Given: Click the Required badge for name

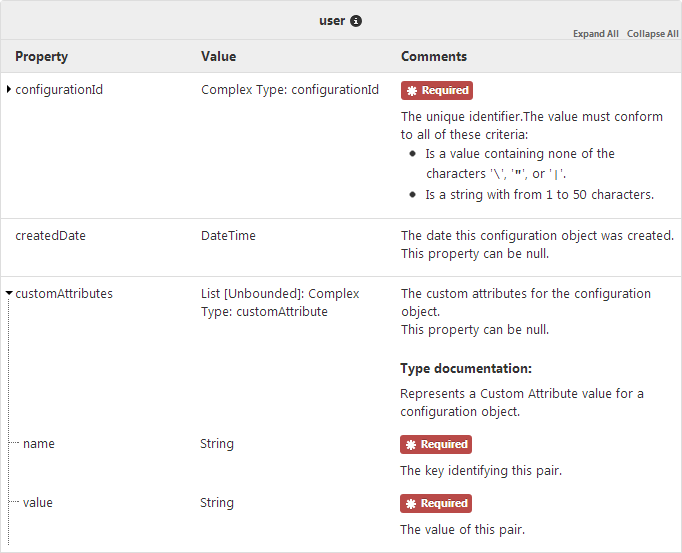Looking at the screenshot, I should 436,444.
